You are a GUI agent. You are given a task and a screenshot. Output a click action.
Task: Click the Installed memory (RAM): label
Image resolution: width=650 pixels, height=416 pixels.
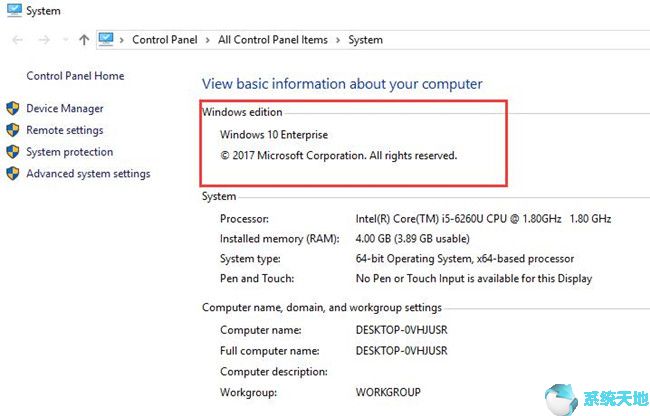tap(279, 239)
